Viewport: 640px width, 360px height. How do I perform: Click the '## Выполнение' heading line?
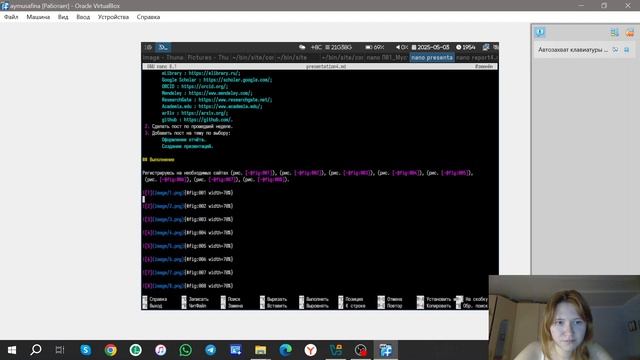pos(158,160)
